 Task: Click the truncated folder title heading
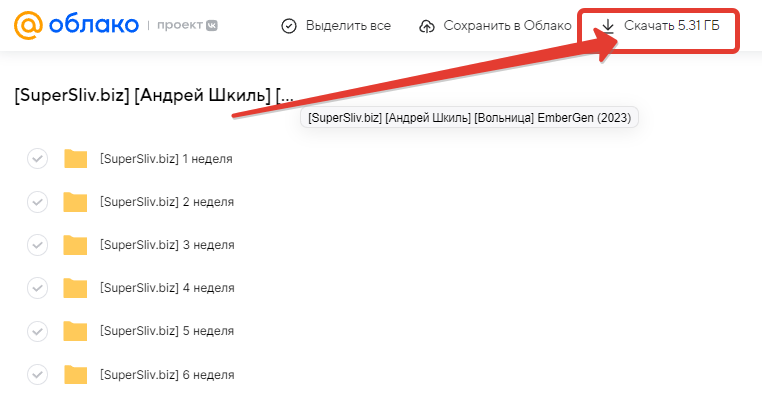pyautogui.click(x=154, y=95)
